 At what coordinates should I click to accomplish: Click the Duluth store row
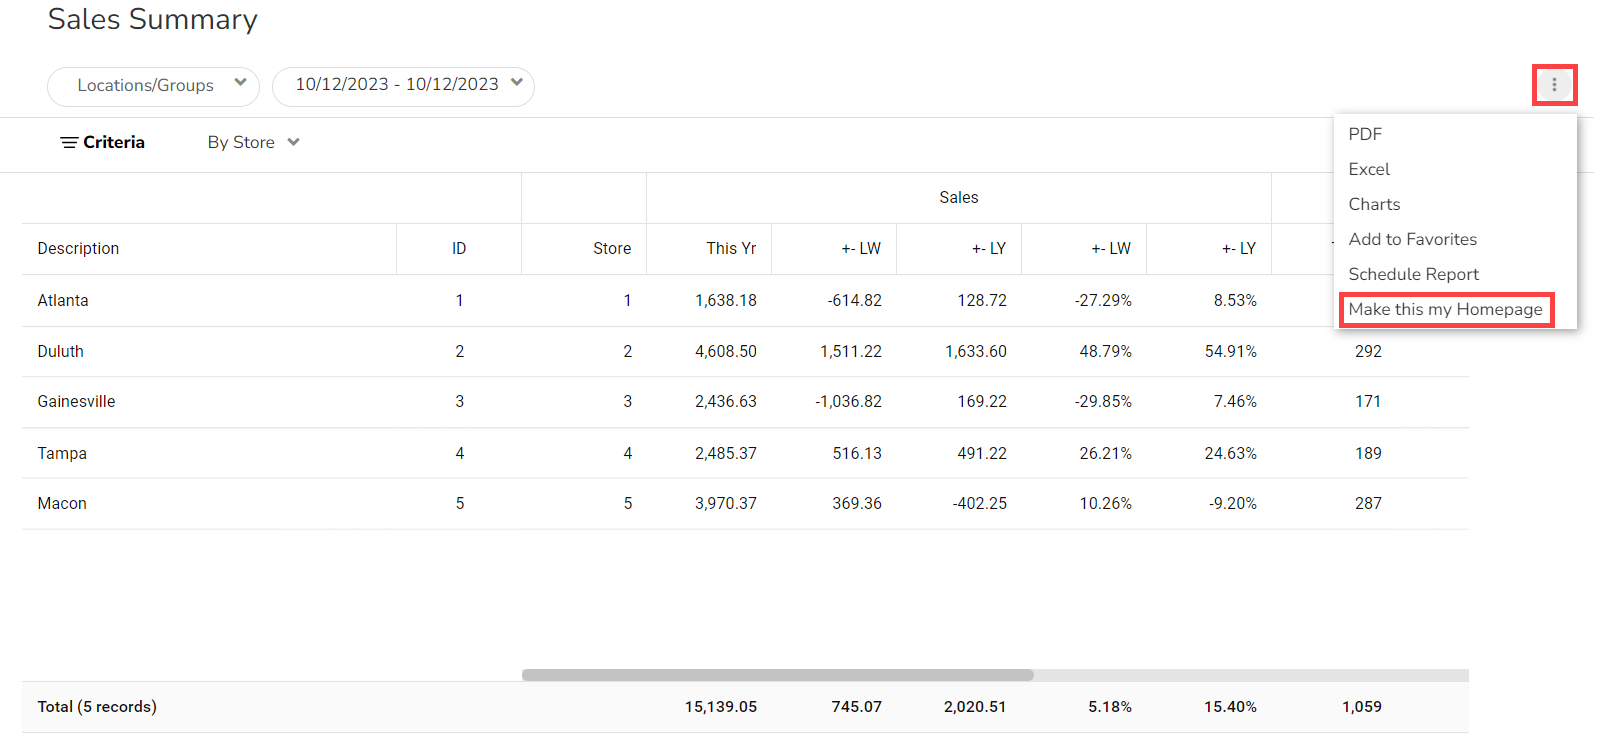(x=61, y=352)
